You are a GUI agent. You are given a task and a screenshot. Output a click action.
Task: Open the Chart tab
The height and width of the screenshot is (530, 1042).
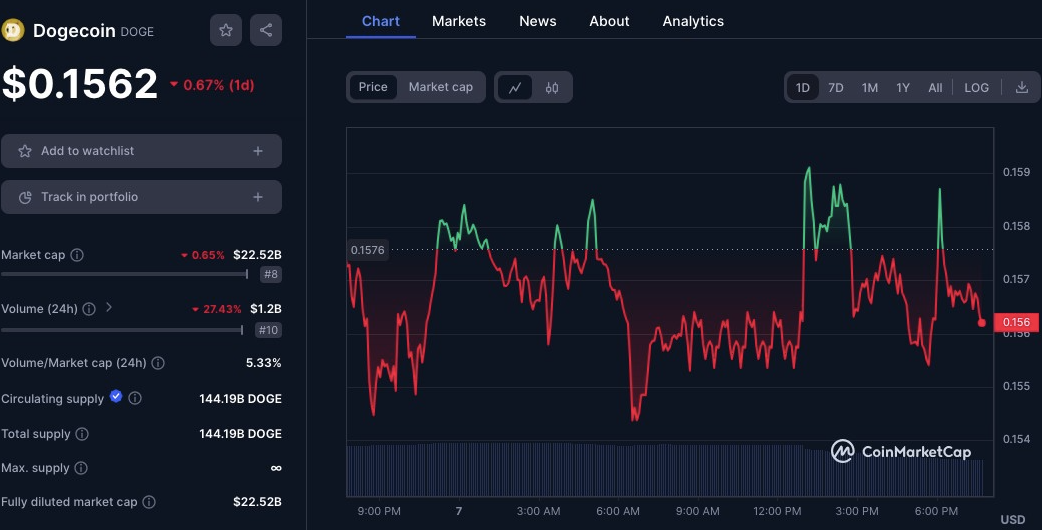[381, 21]
